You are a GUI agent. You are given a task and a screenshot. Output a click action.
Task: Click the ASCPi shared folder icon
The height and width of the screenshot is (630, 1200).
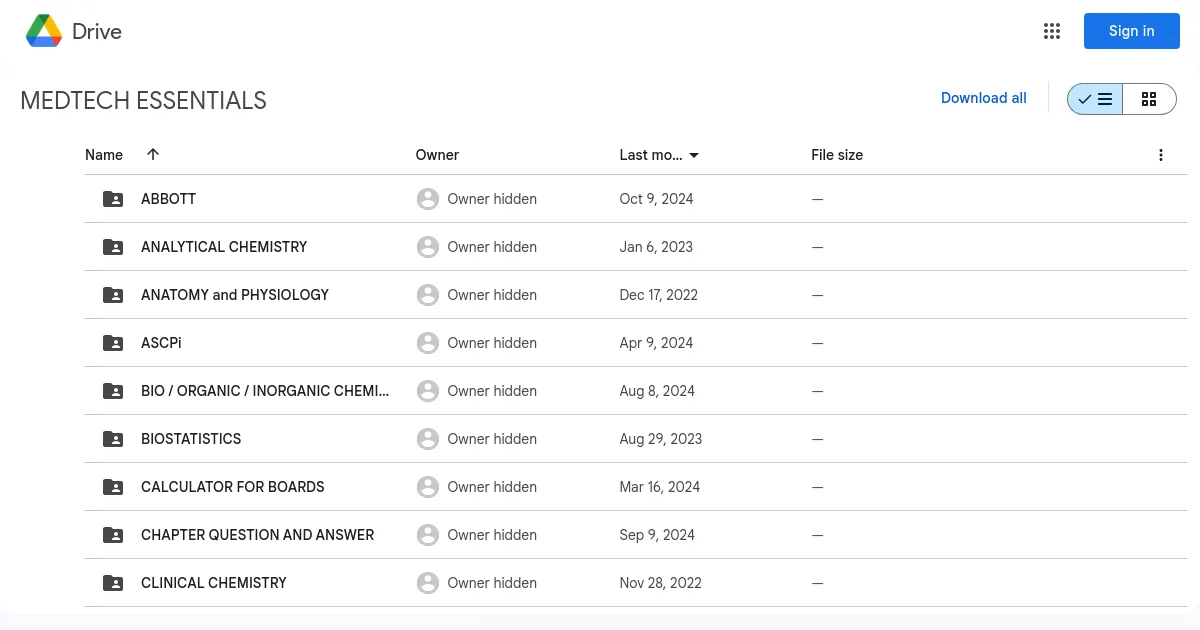[113, 343]
